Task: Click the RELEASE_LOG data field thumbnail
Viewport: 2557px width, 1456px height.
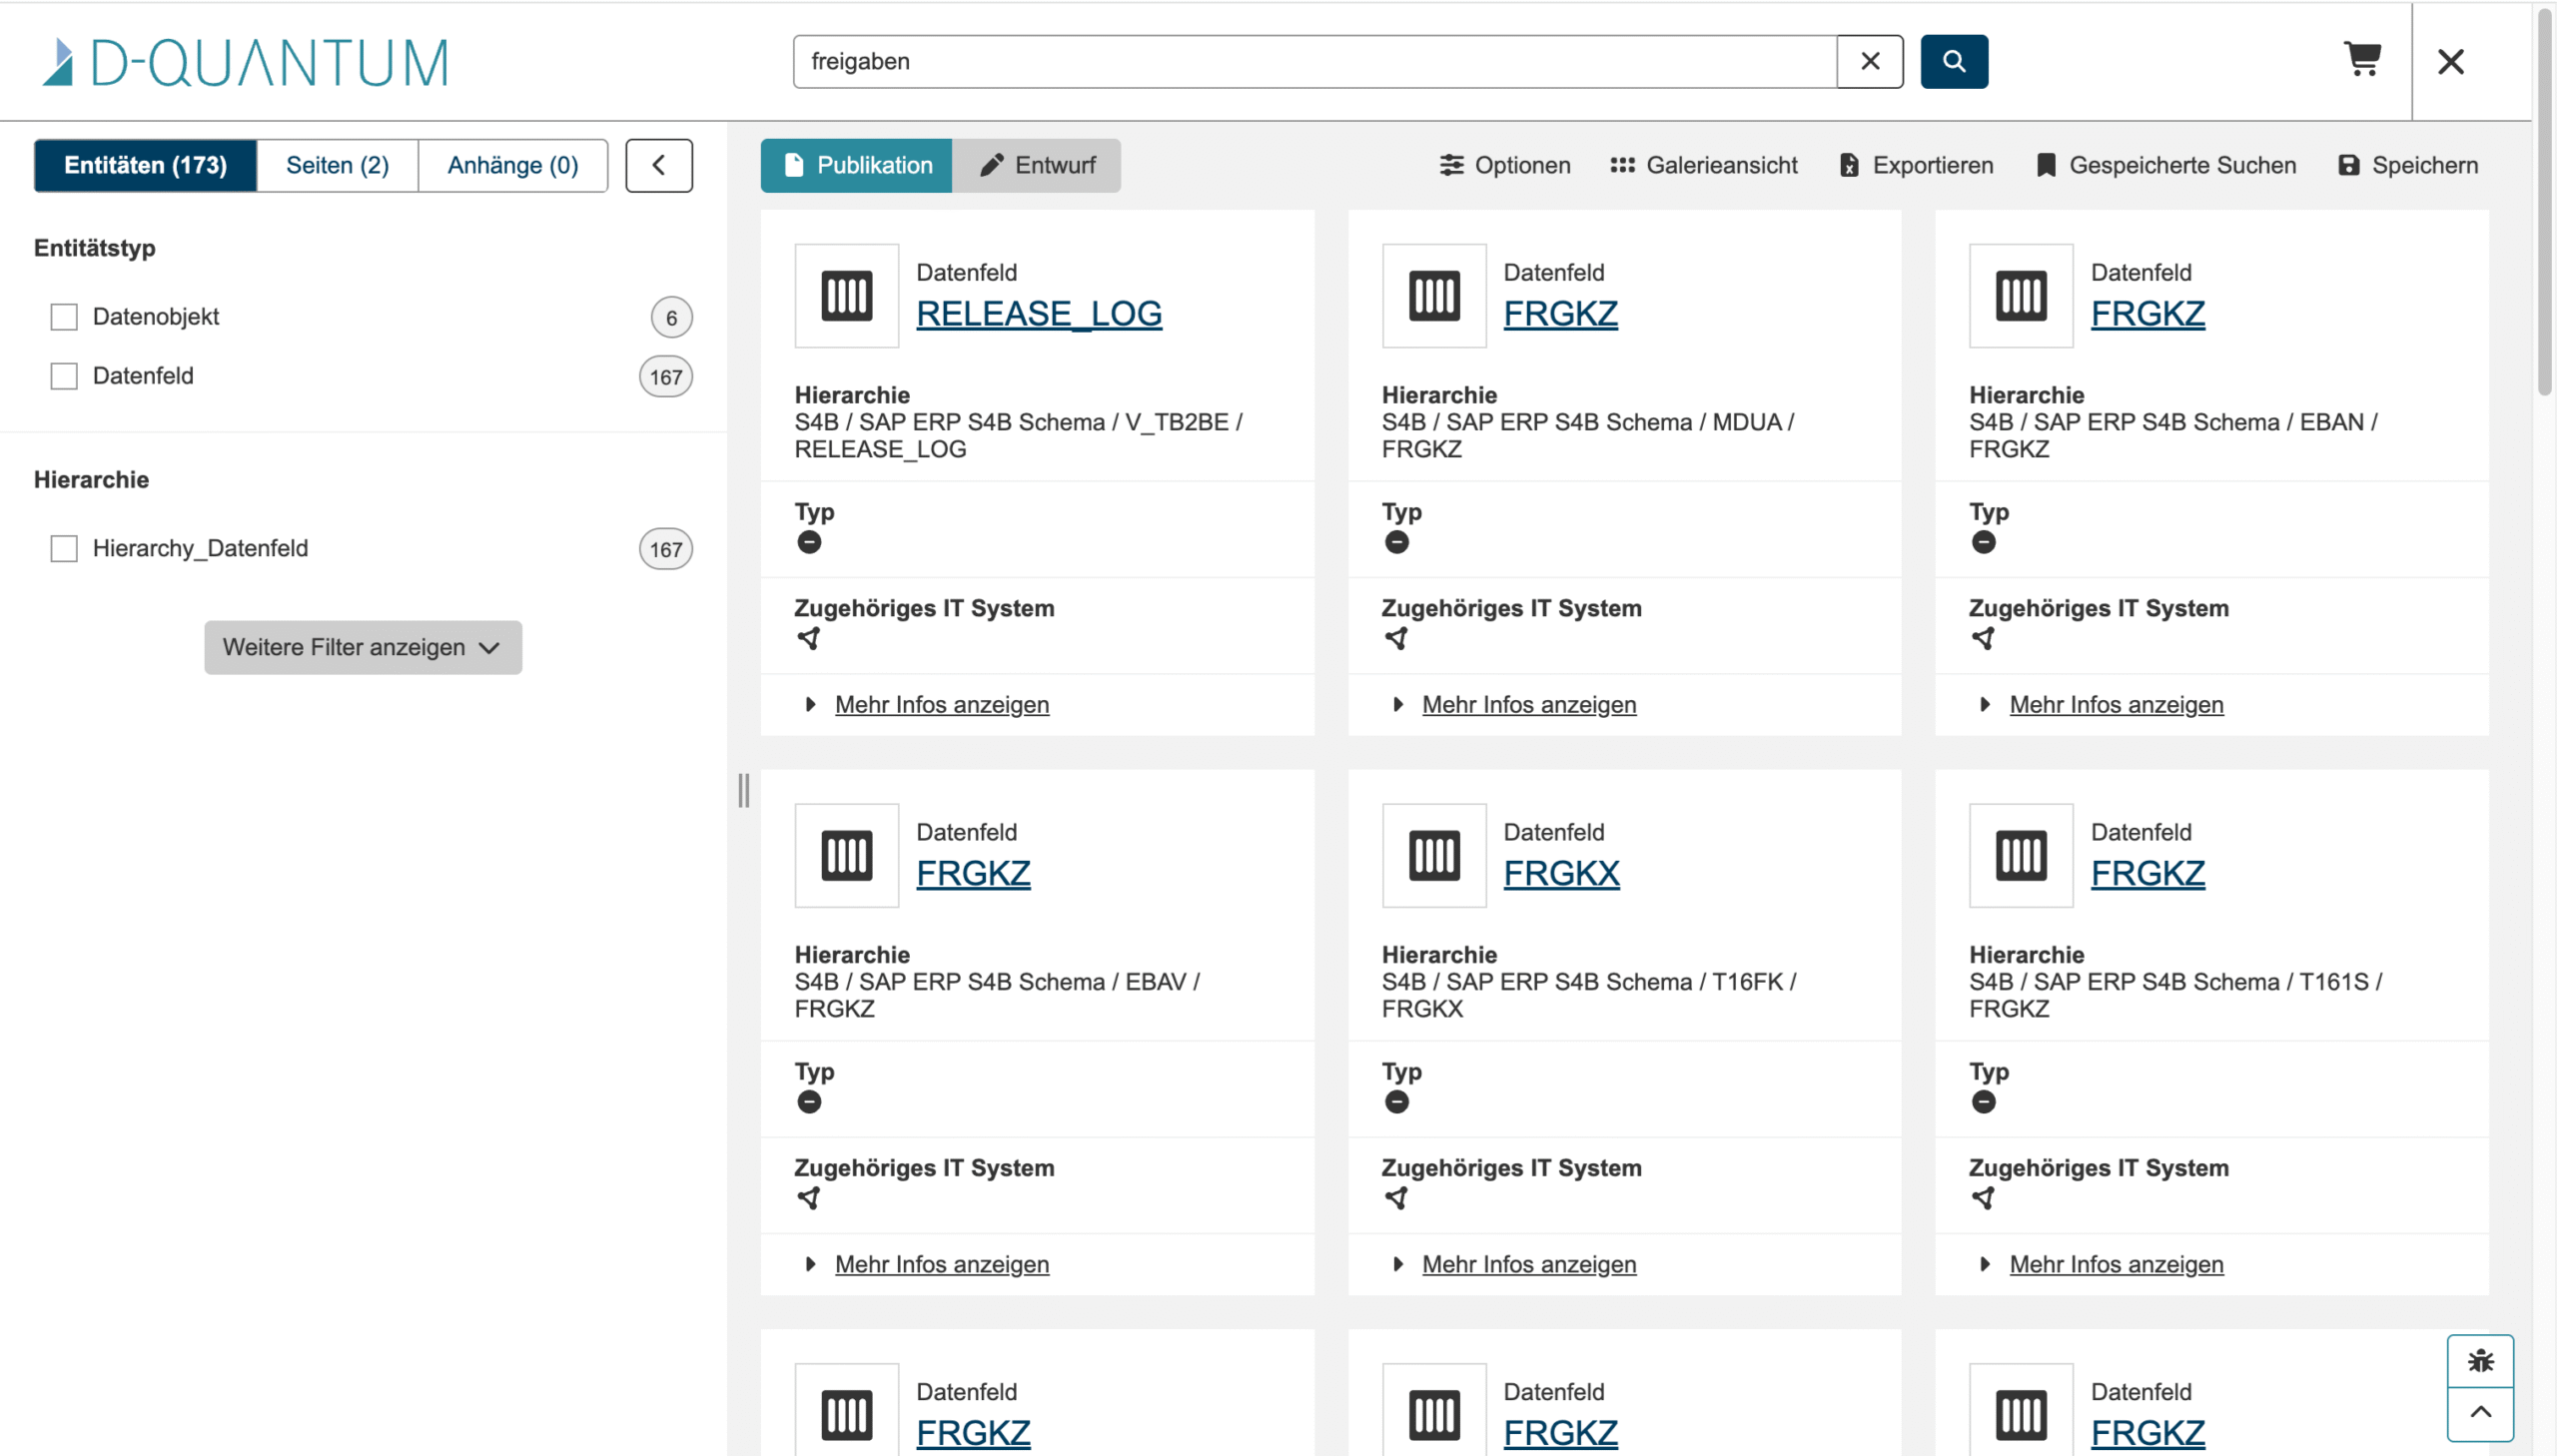Action: click(x=846, y=295)
